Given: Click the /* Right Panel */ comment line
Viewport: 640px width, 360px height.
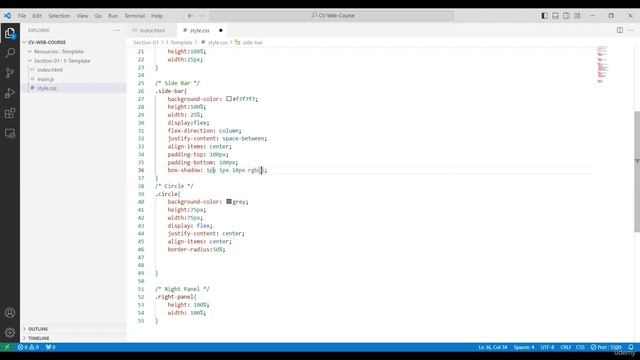Looking at the screenshot, I should click(182, 289).
